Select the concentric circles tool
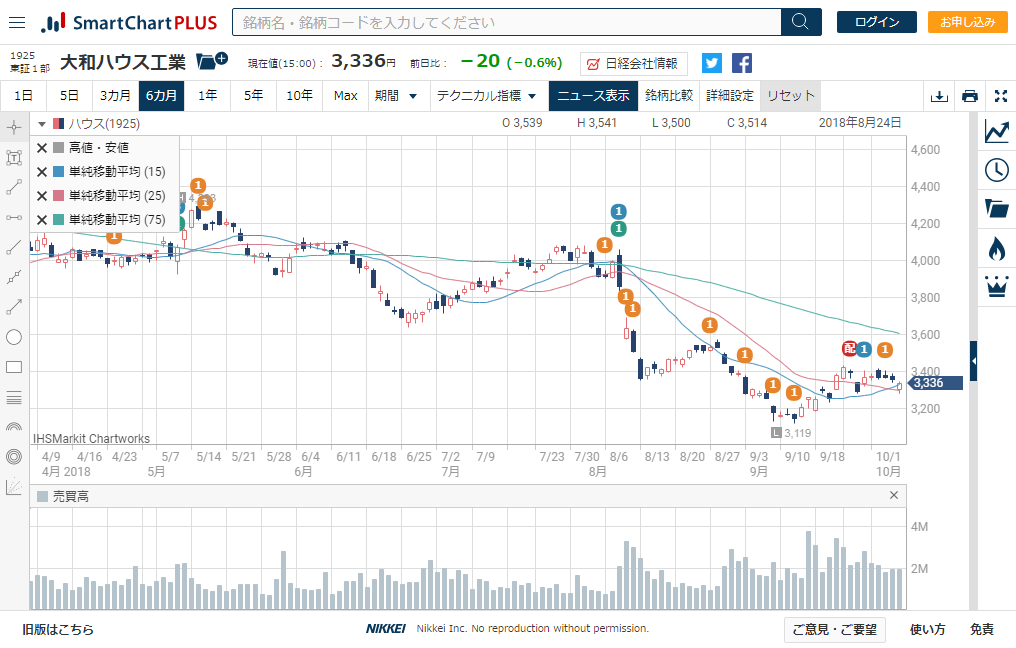The image size is (1016, 648). pos(14,457)
